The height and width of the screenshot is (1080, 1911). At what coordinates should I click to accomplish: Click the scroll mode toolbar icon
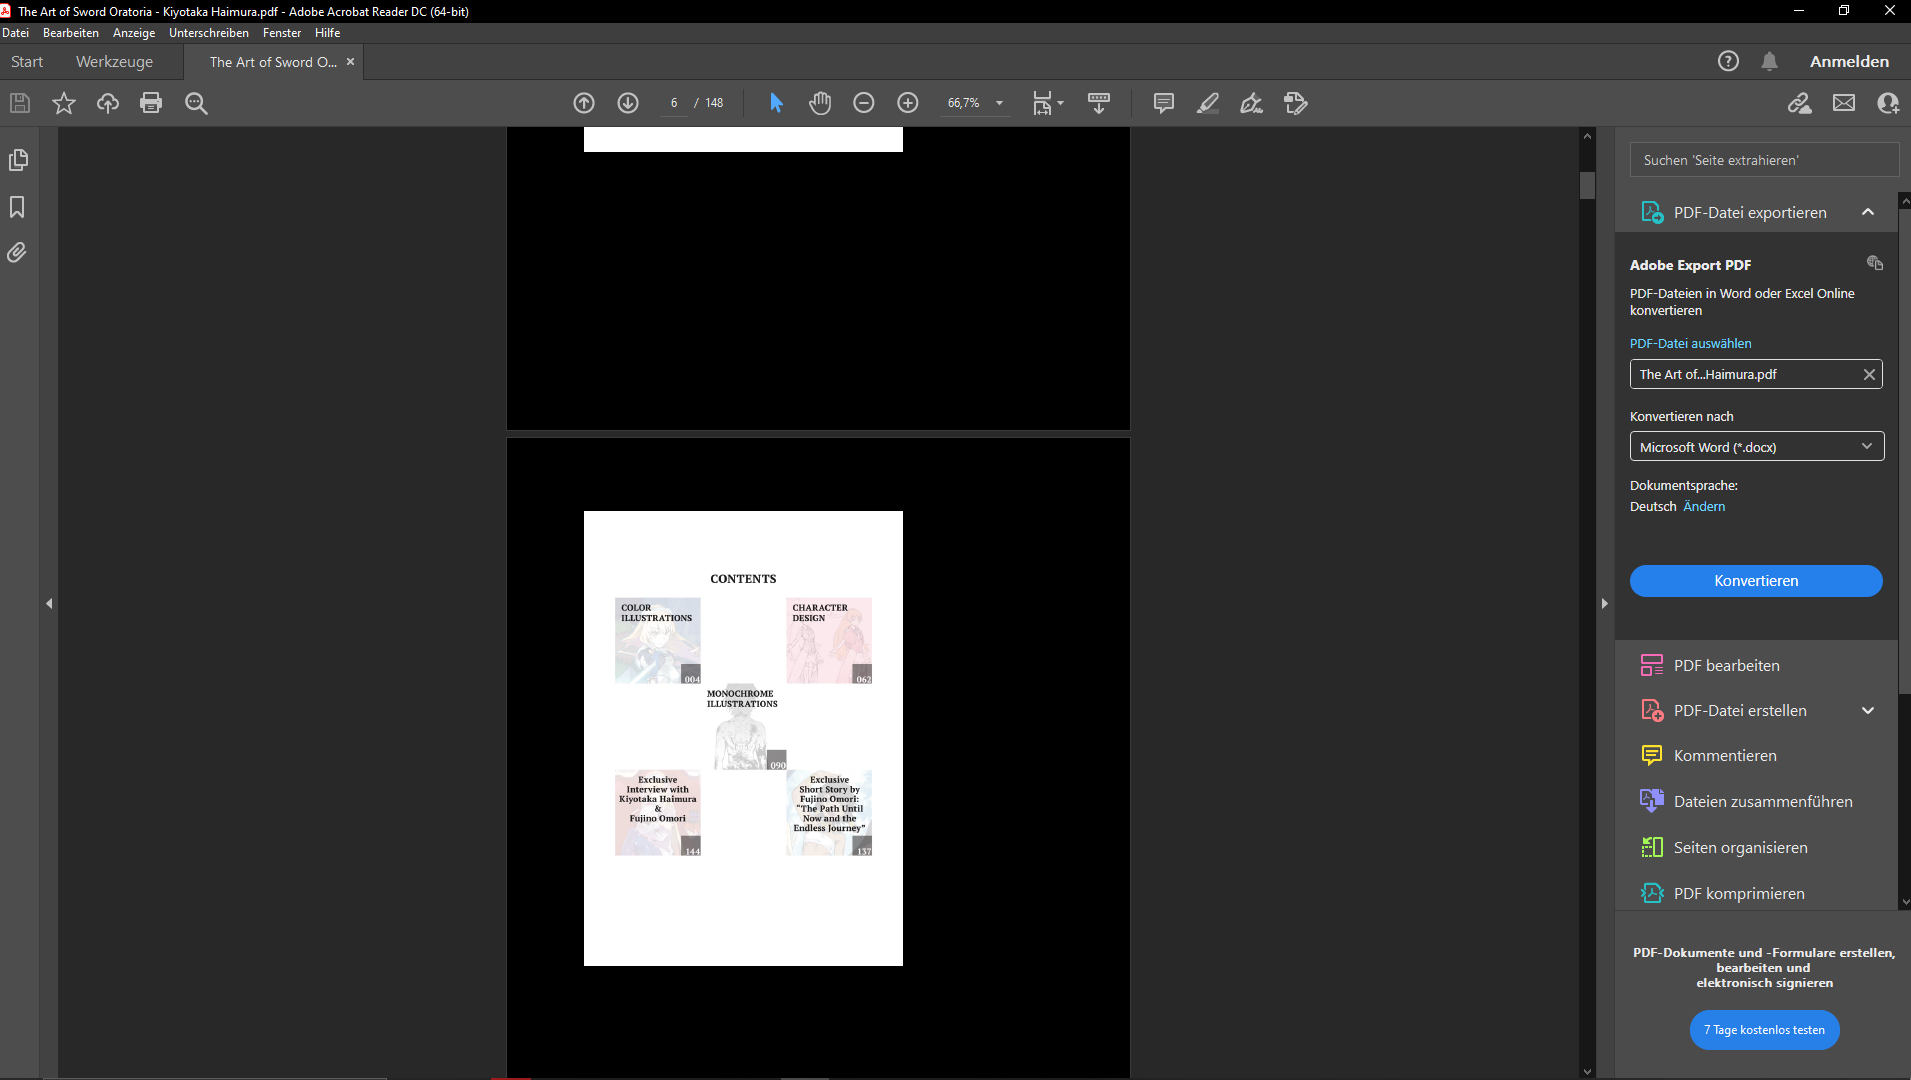coord(1099,103)
